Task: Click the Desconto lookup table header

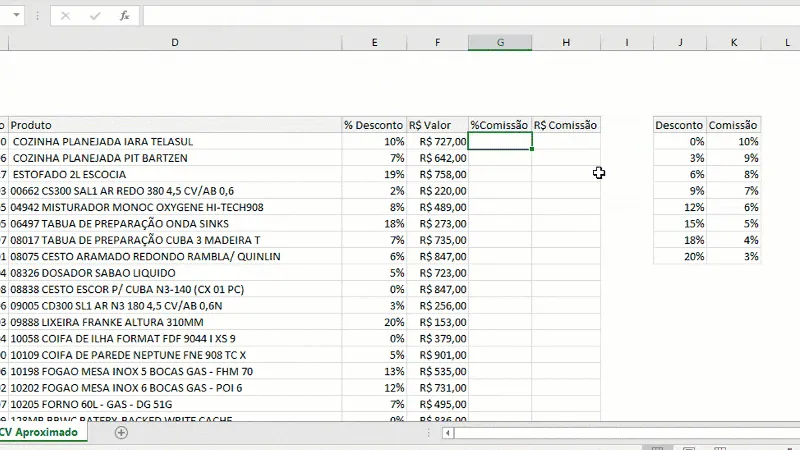Action: pos(680,125)
